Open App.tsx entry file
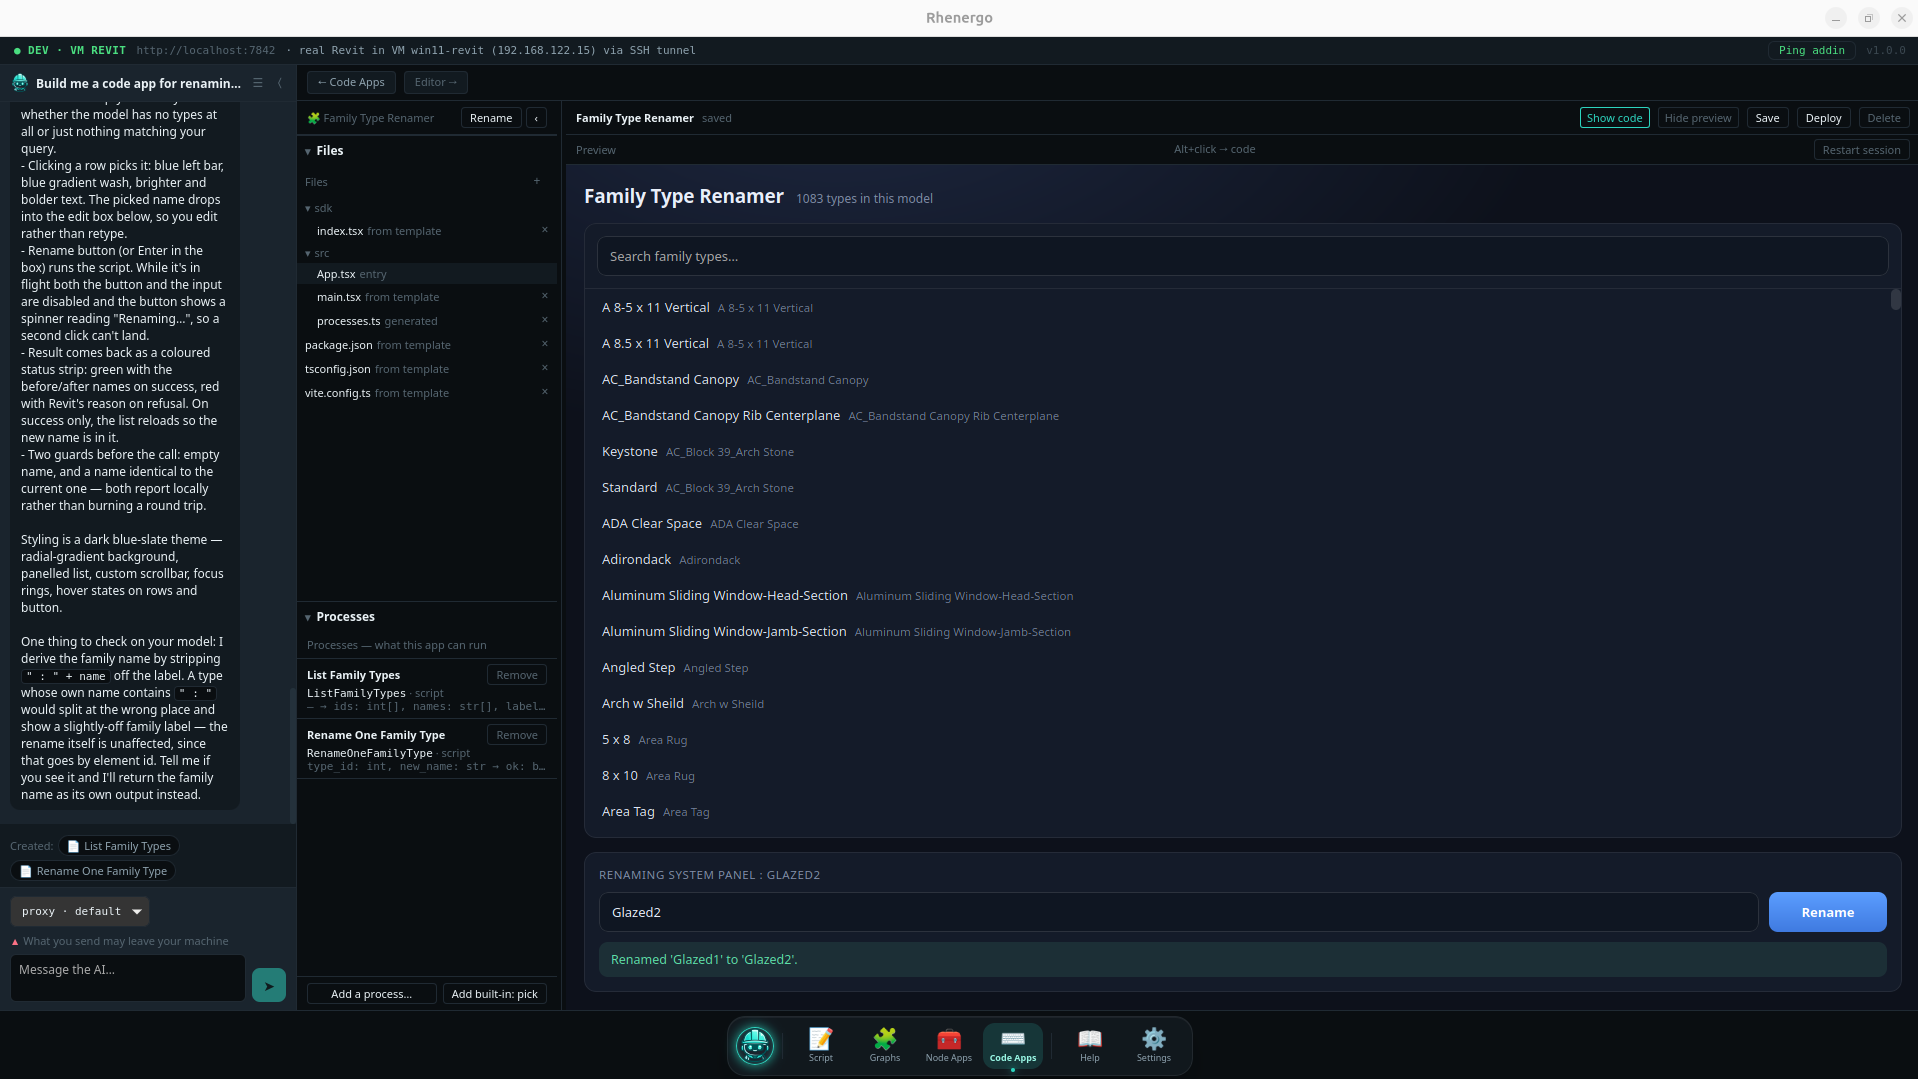Image resolution: width=1918 pixels, height=1079 pixels. click(427, 274)
